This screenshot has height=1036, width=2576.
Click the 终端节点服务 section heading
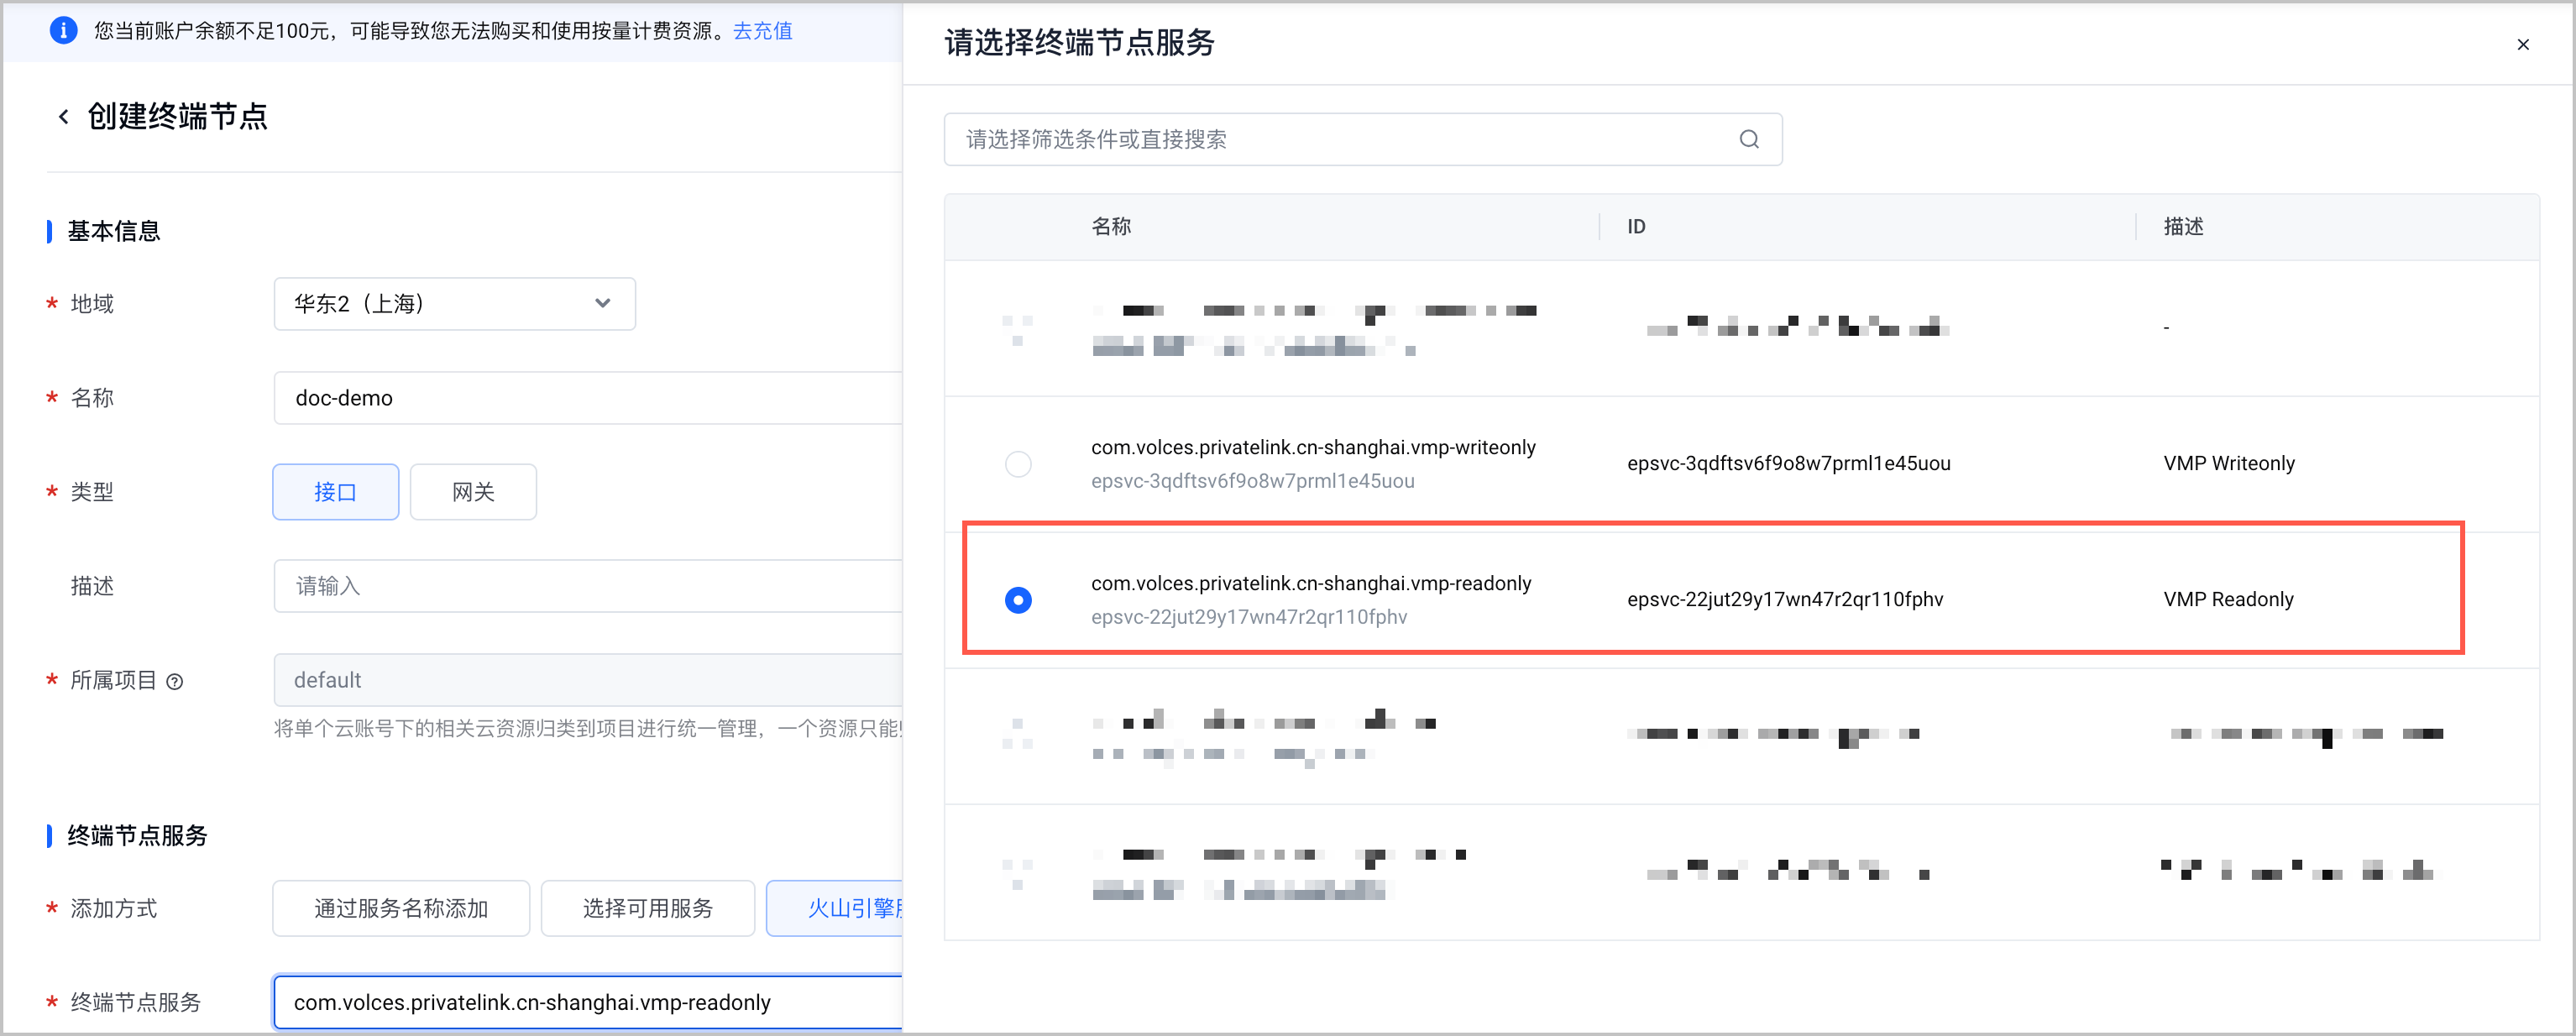(x=137, y=836)
